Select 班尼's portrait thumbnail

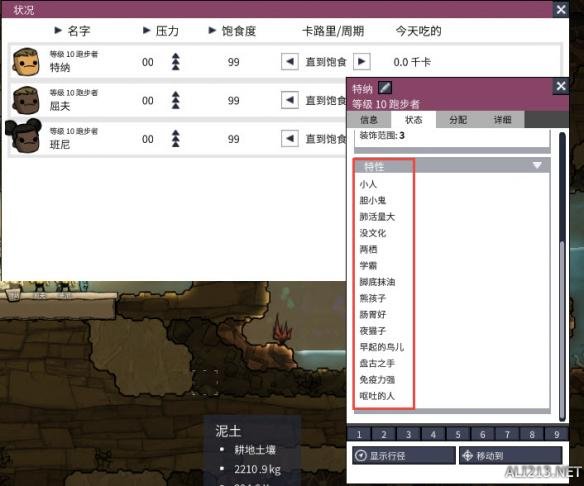click(x=24, y=136)
